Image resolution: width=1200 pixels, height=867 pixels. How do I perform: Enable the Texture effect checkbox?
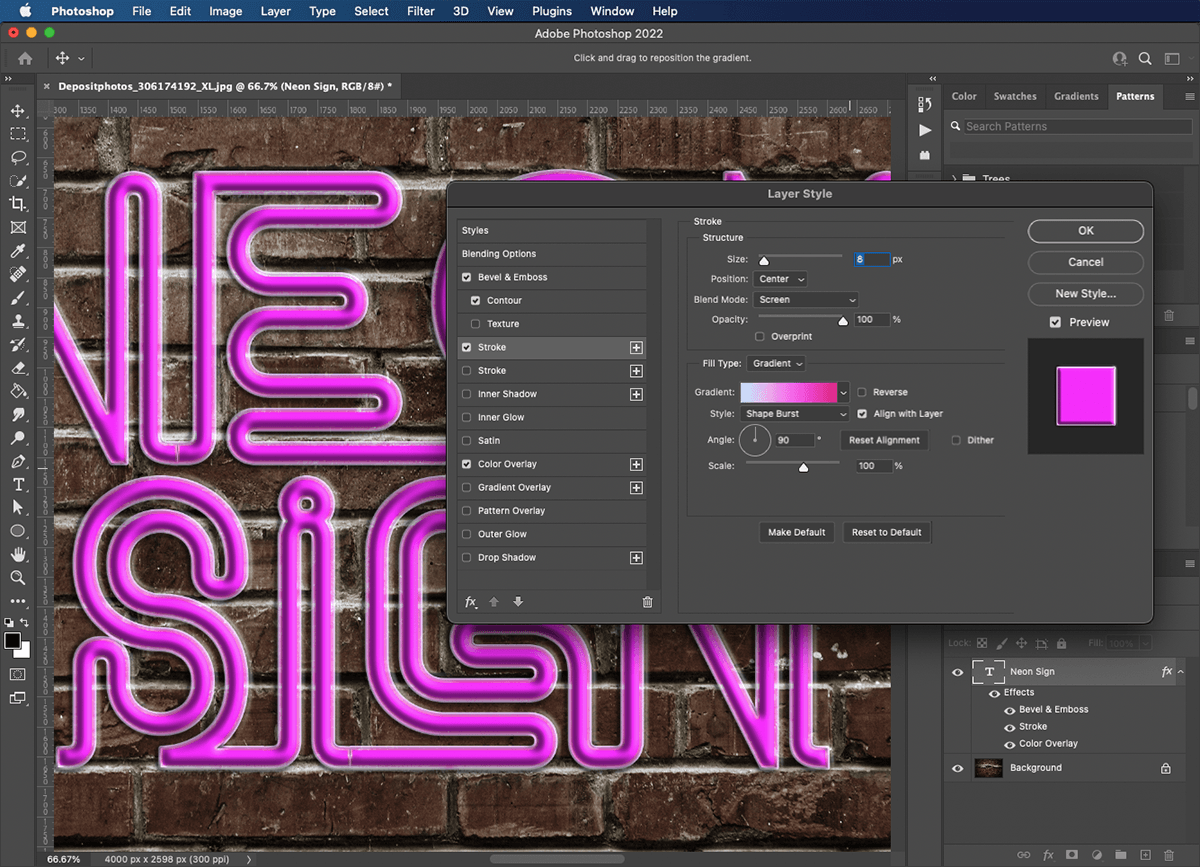pyautogui.click(x=475, y=323)
